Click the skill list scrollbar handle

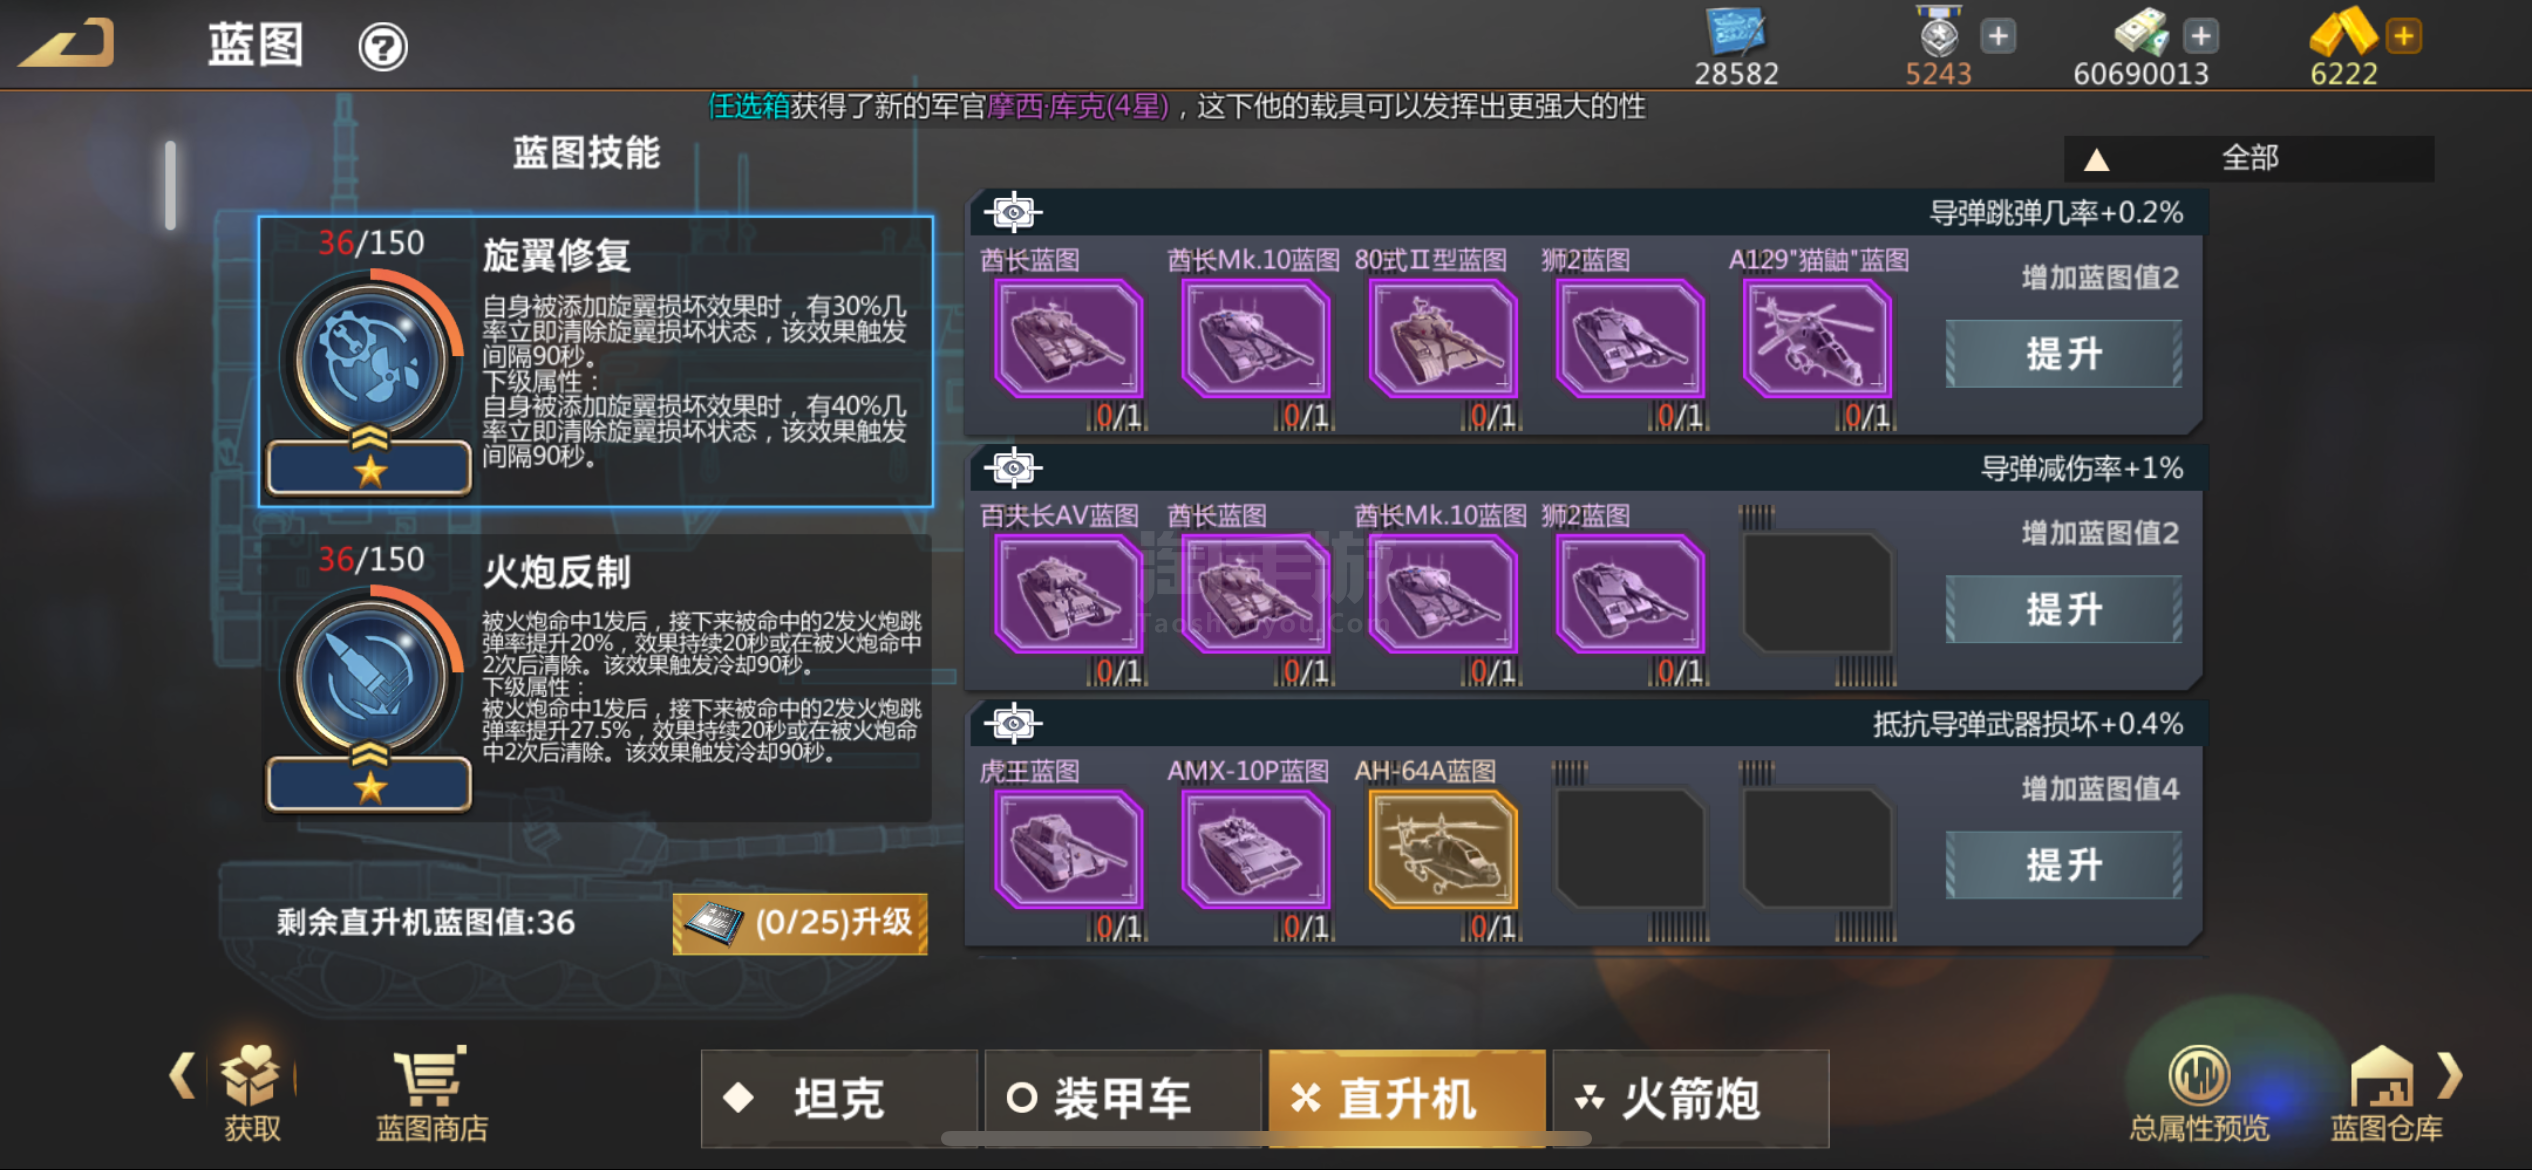171,185
